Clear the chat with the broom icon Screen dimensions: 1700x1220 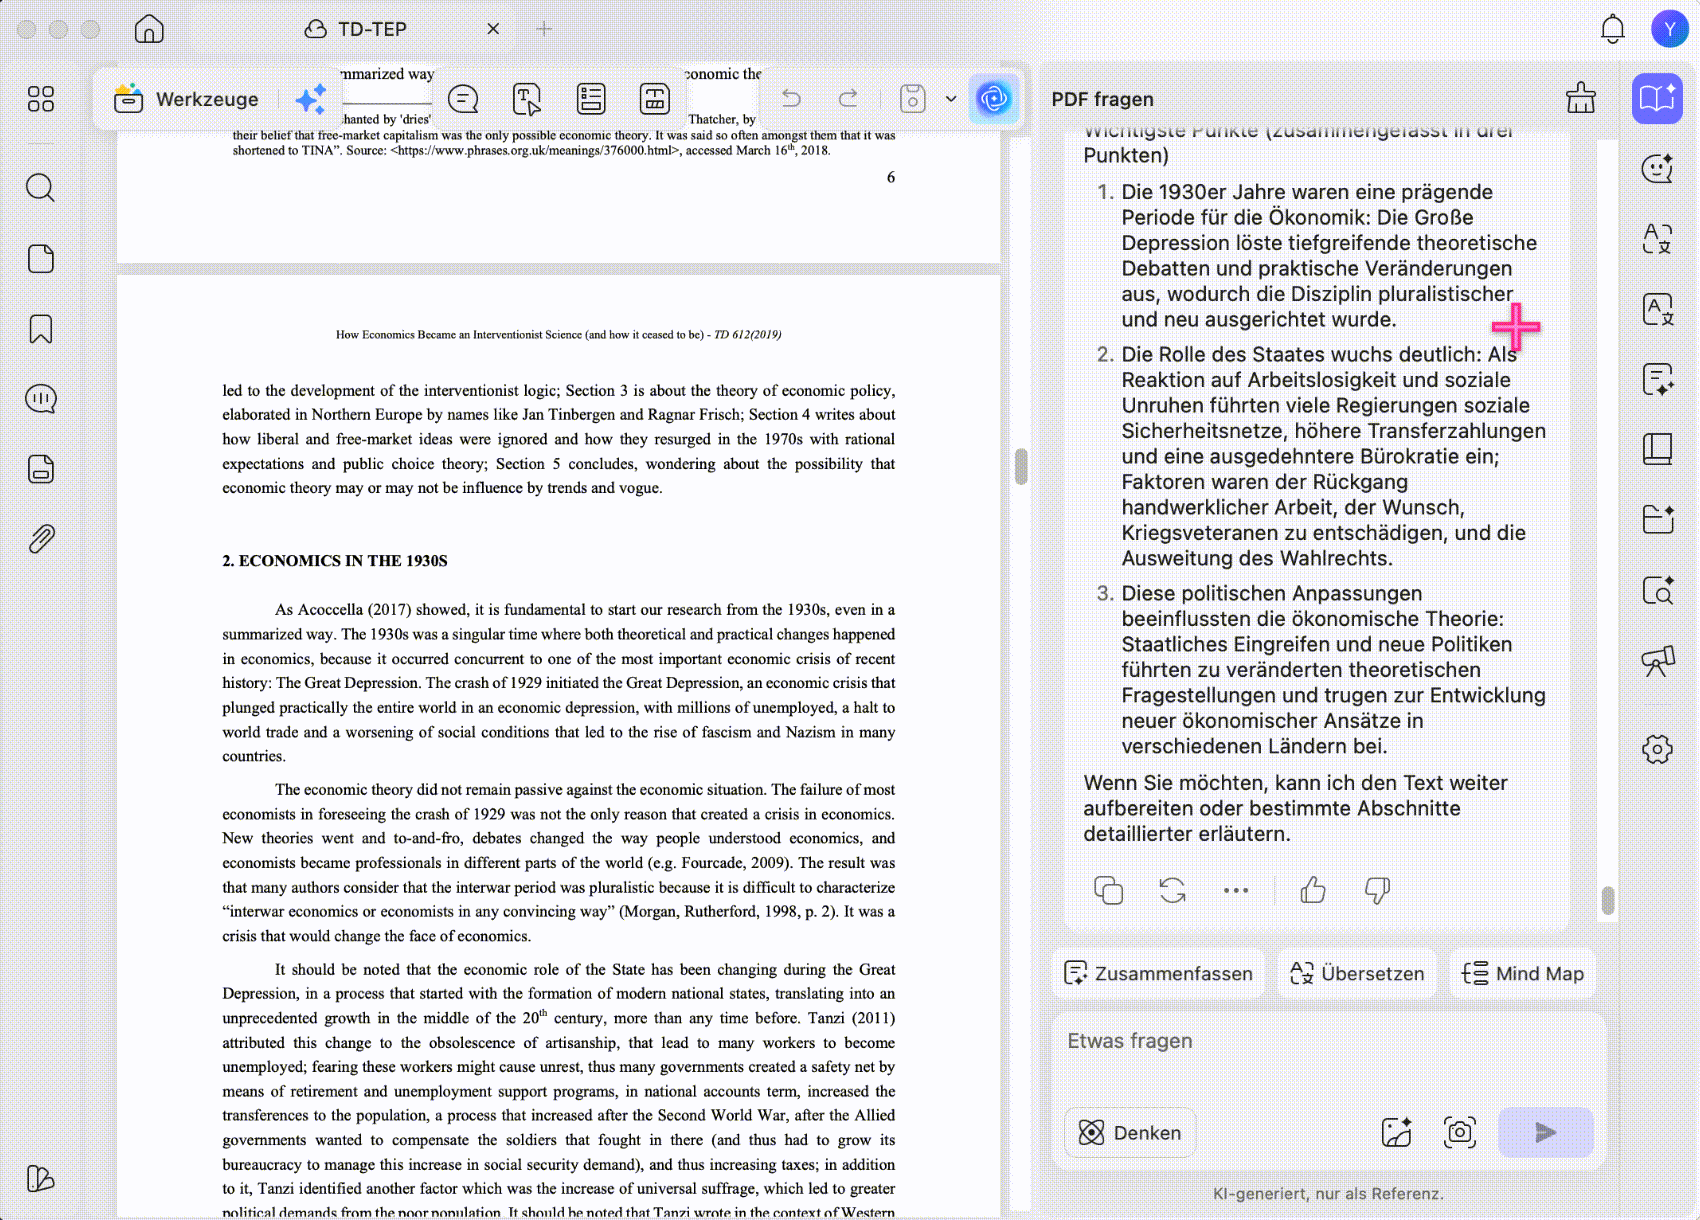(x=1581, y=98)
